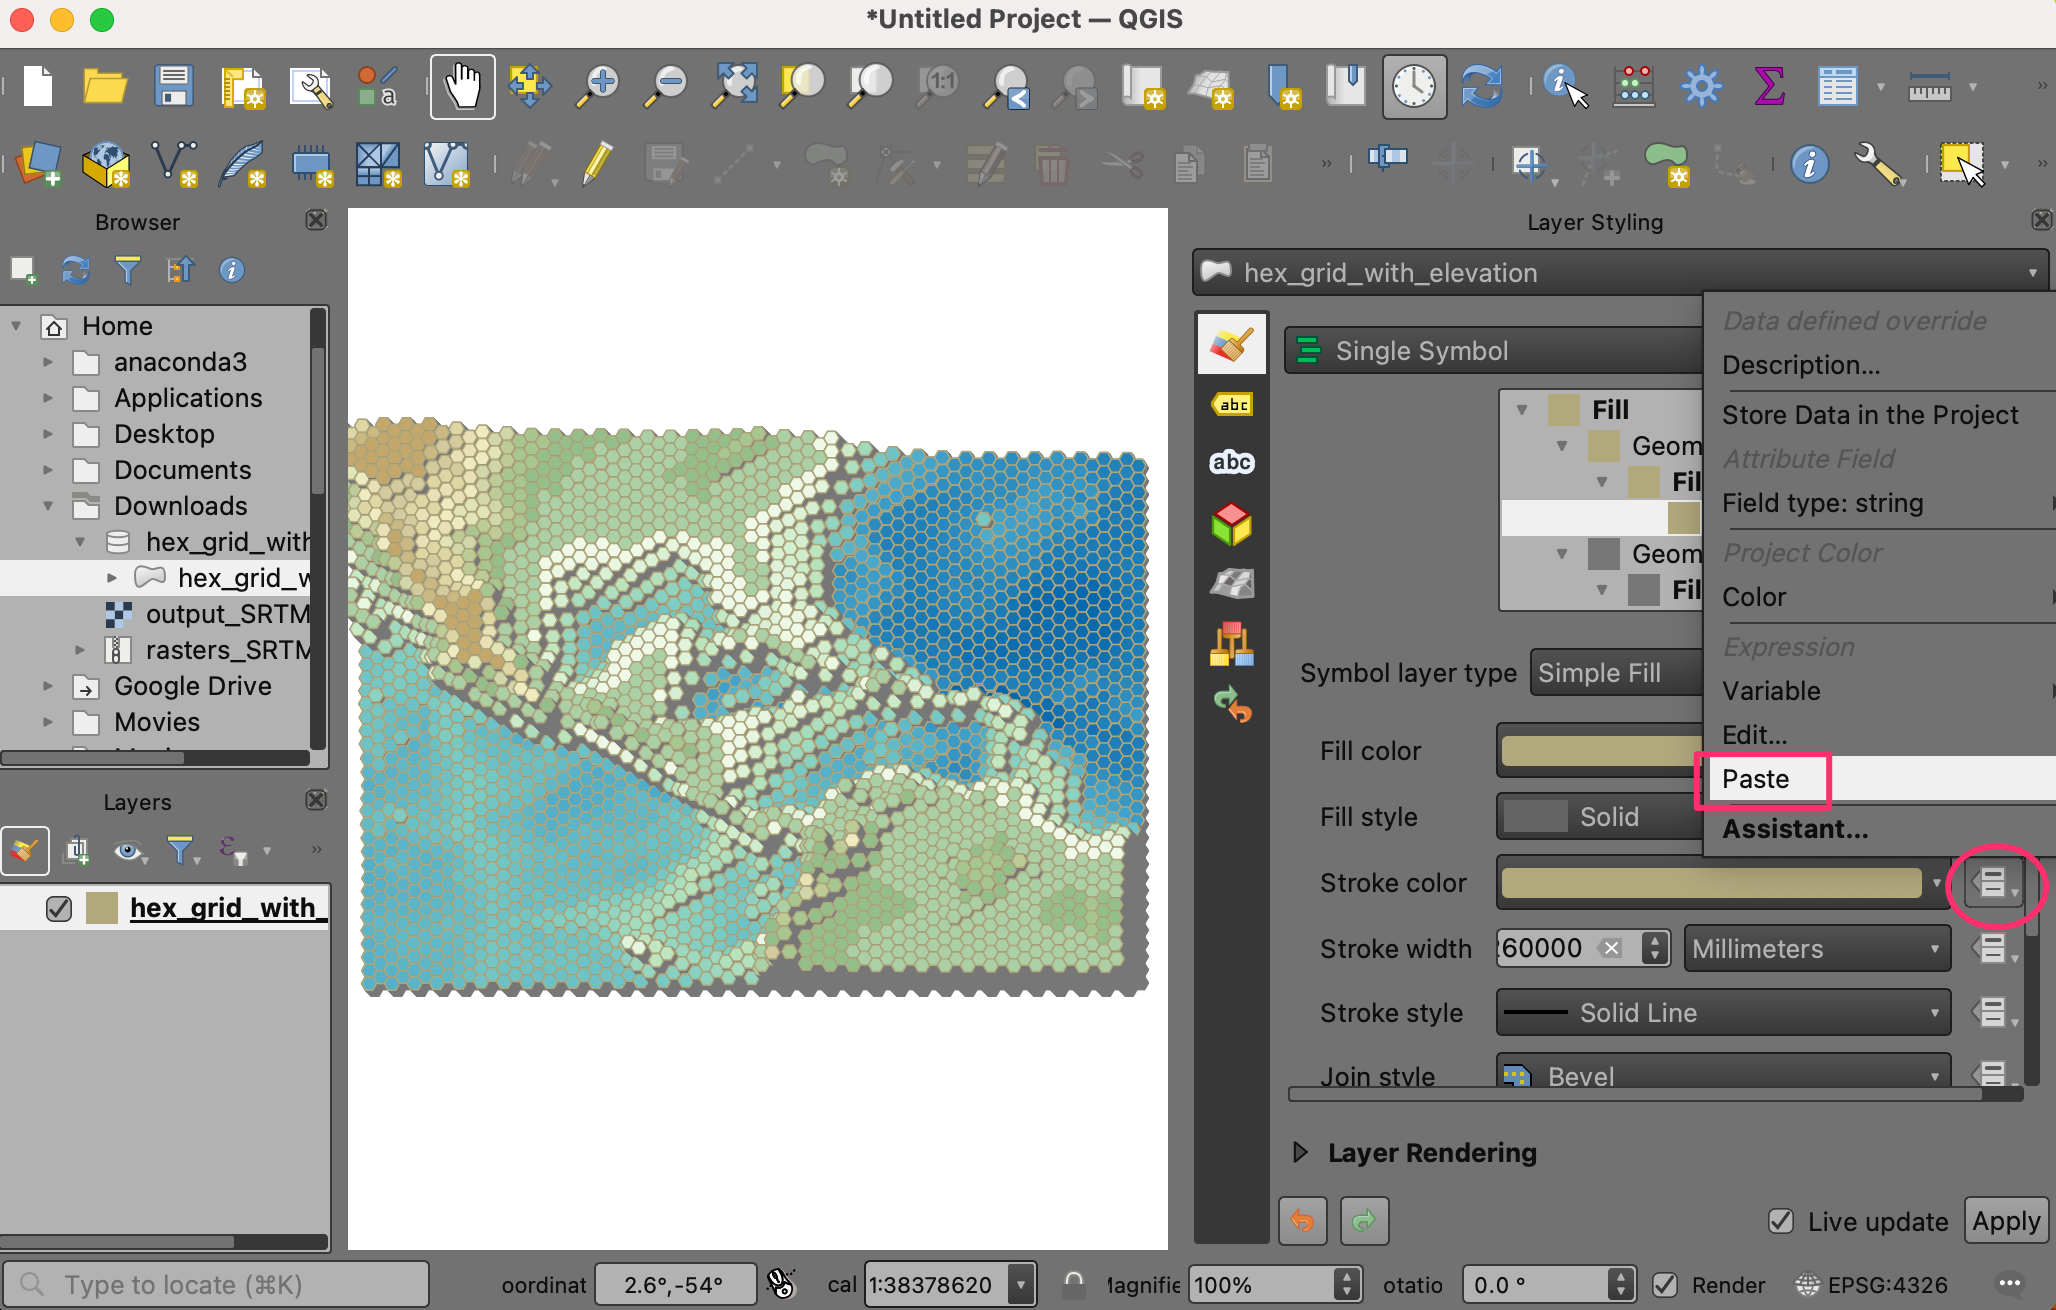This screenshot has width=2056, height=1310.
Task: Select the Pan Map hand tool
Action: click(462, 86)
